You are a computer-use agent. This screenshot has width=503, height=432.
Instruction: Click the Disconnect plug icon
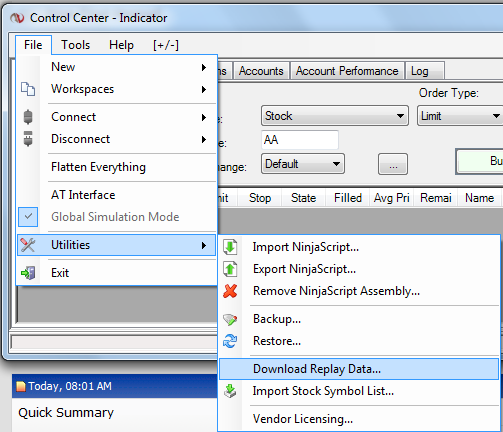[x=28, y=139]
